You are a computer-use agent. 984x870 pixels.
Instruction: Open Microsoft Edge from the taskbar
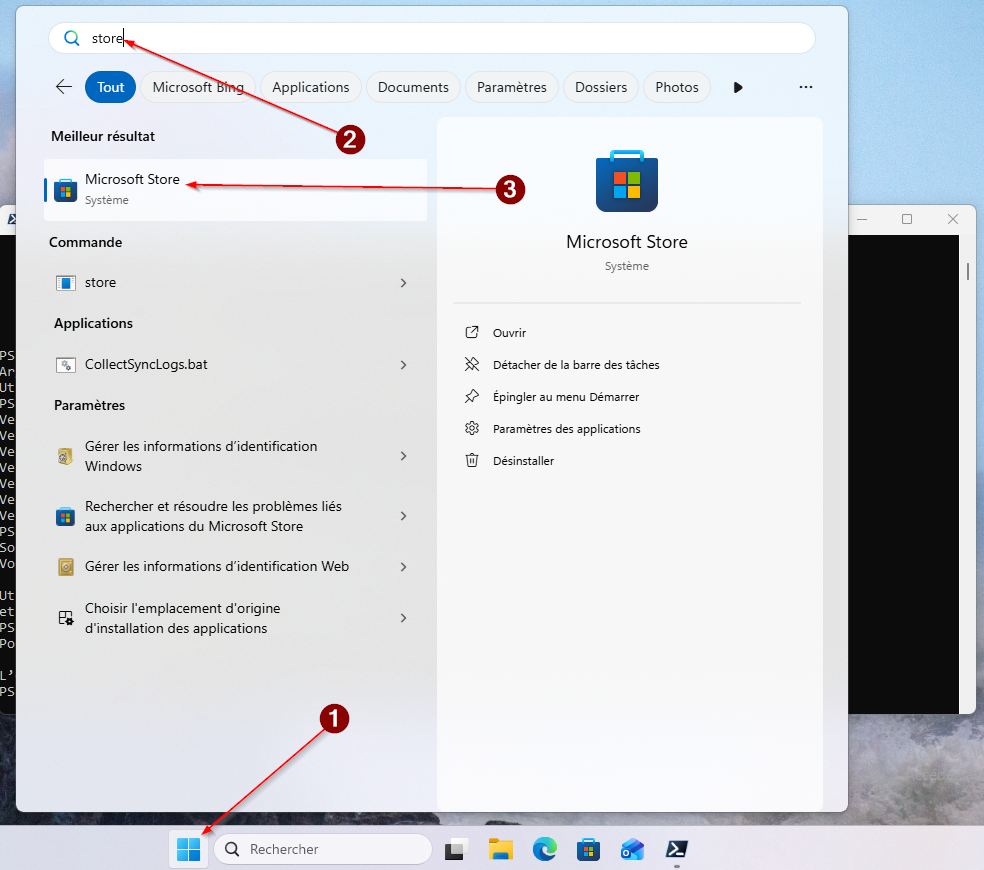[x=545, y=849]
